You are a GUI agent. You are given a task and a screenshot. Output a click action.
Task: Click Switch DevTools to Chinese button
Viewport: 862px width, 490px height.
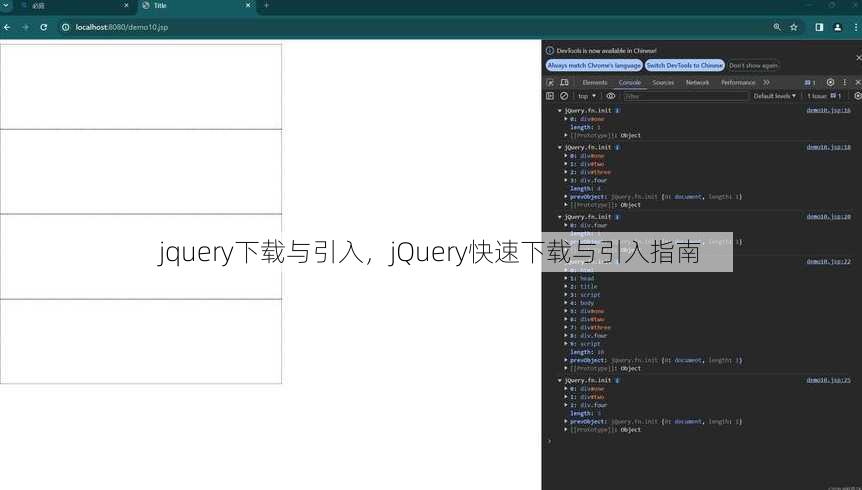point(684,65)
